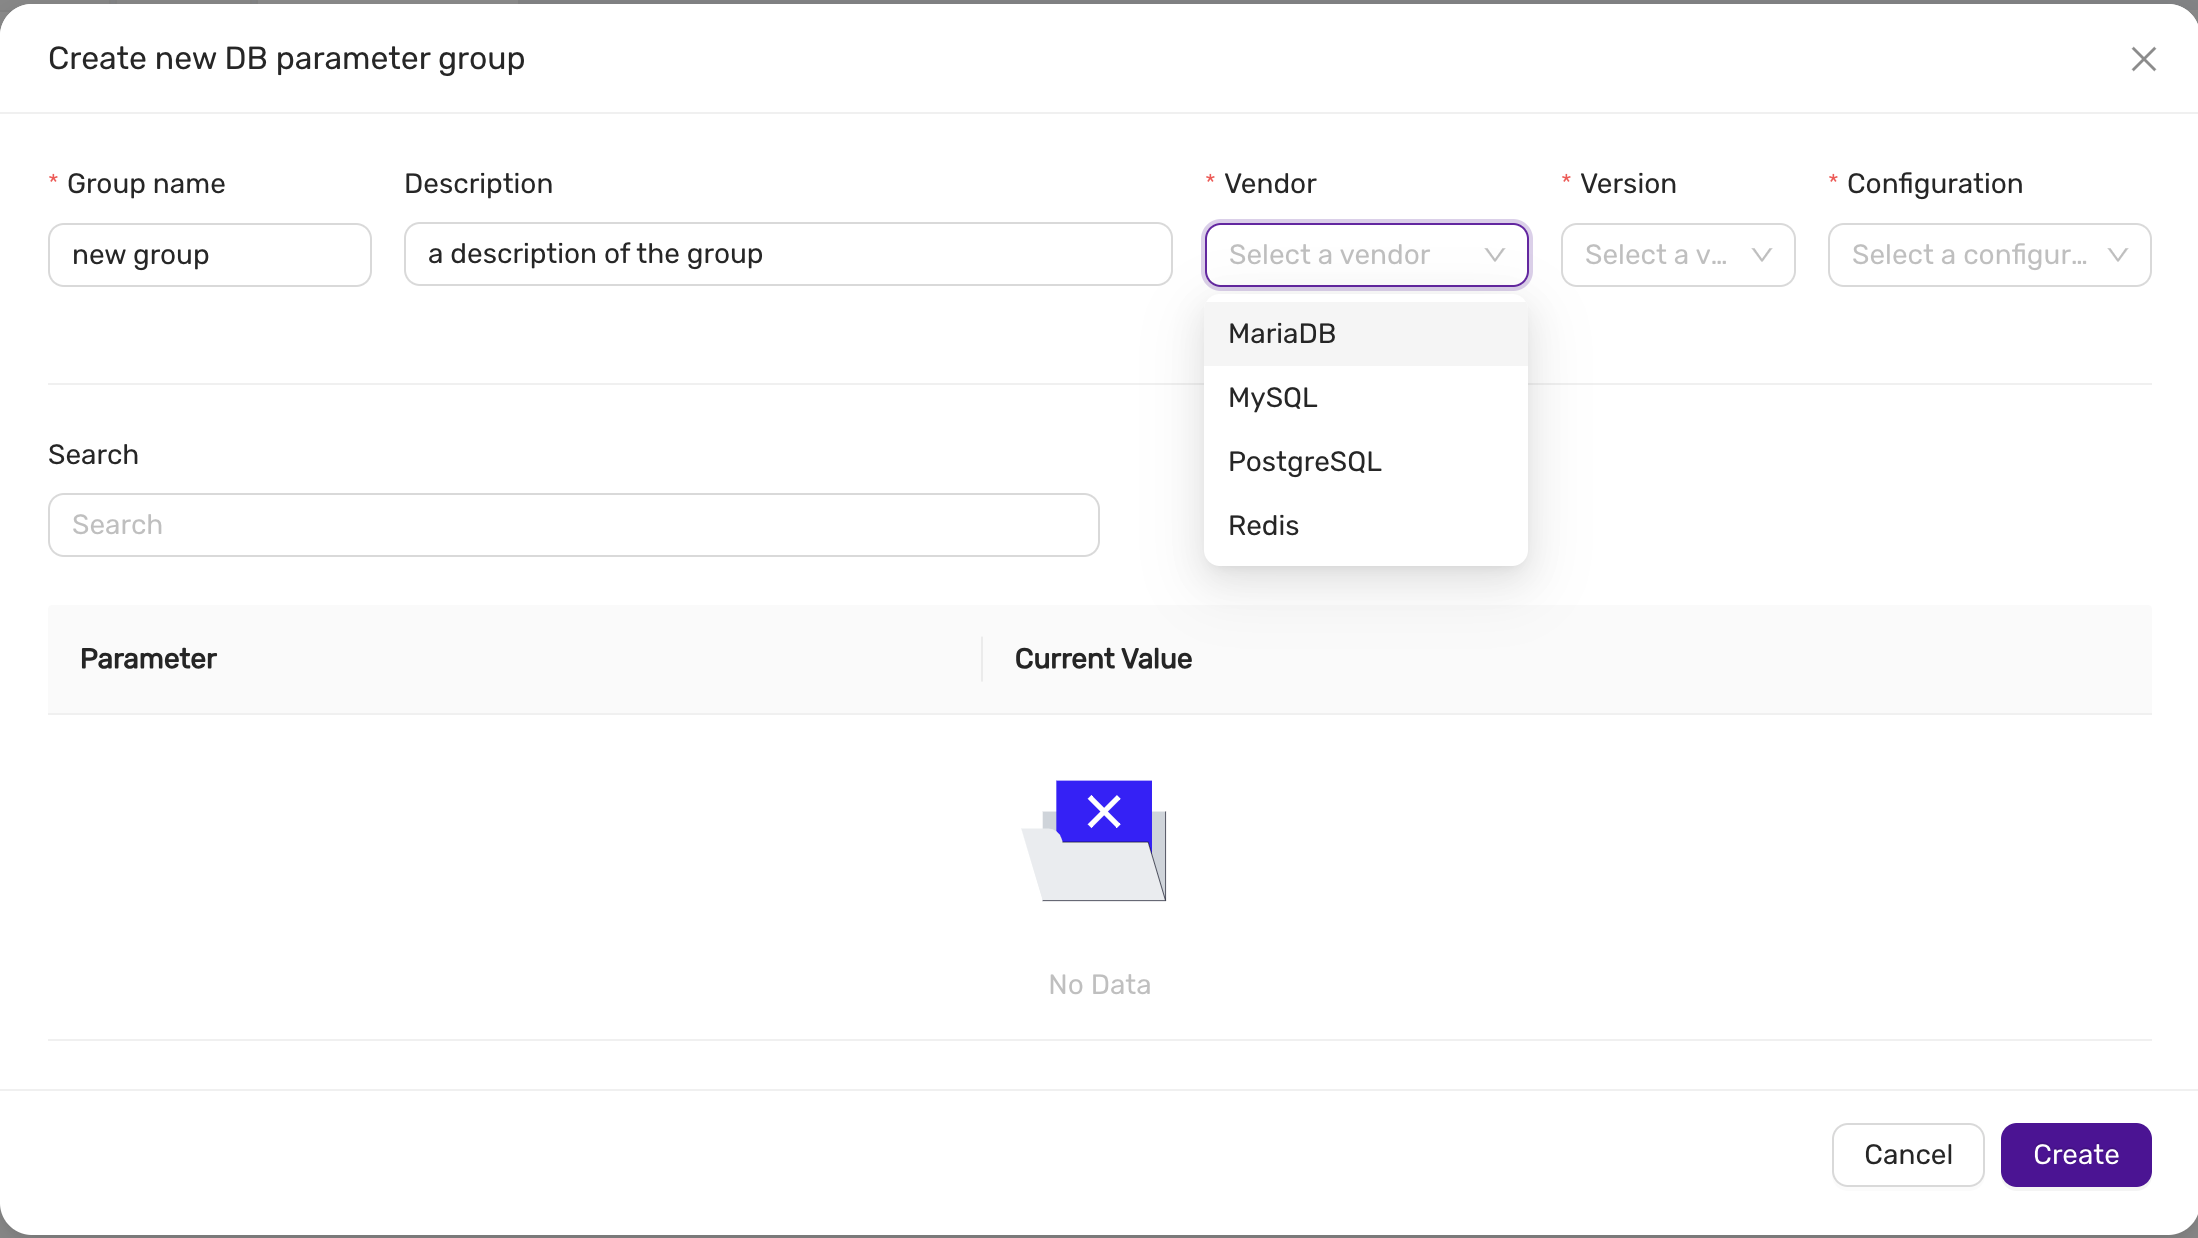Click the chevron on the Configuration selector

click(2121, 255)
